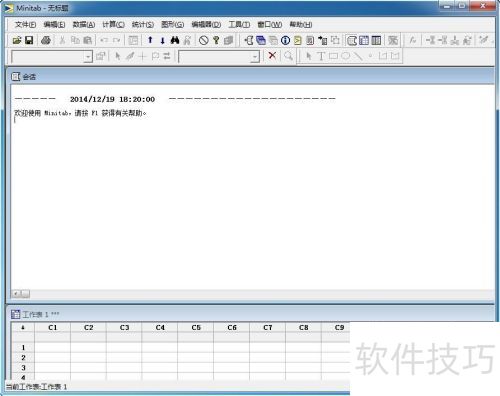The width and height of the screenshot is (500, 396).
Task: Click the Show History yellow icon
Action: pos(298,40)
